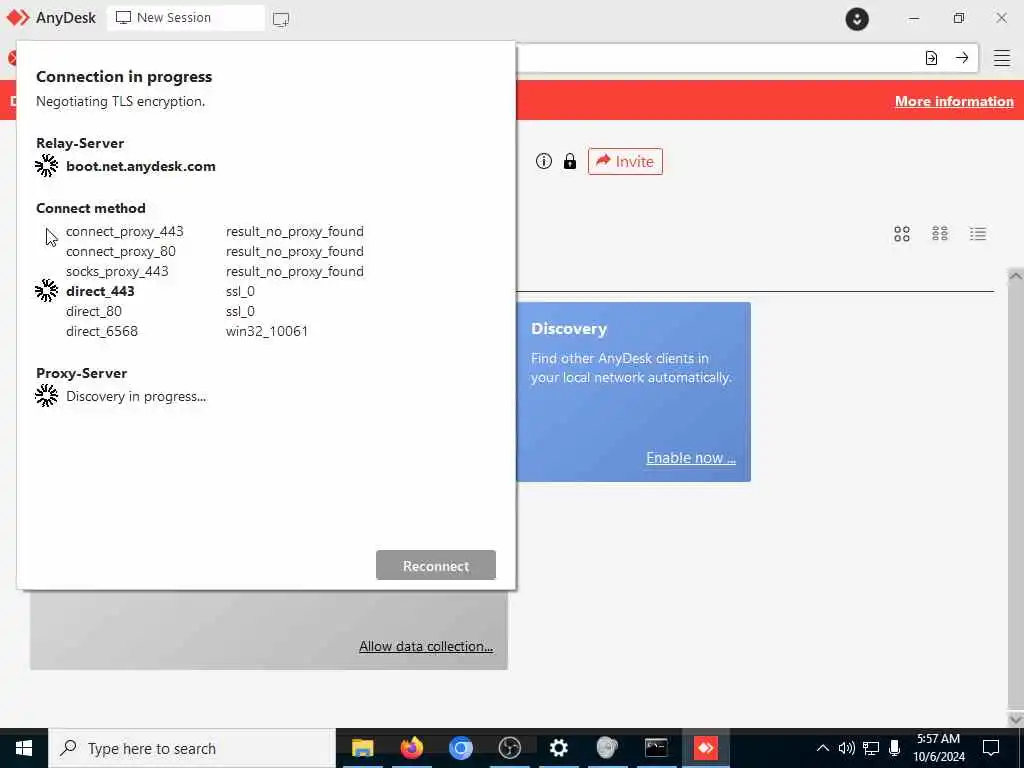Open the More information link
The width and height of the screenshot is (1024, 768).
click(954, 101)
